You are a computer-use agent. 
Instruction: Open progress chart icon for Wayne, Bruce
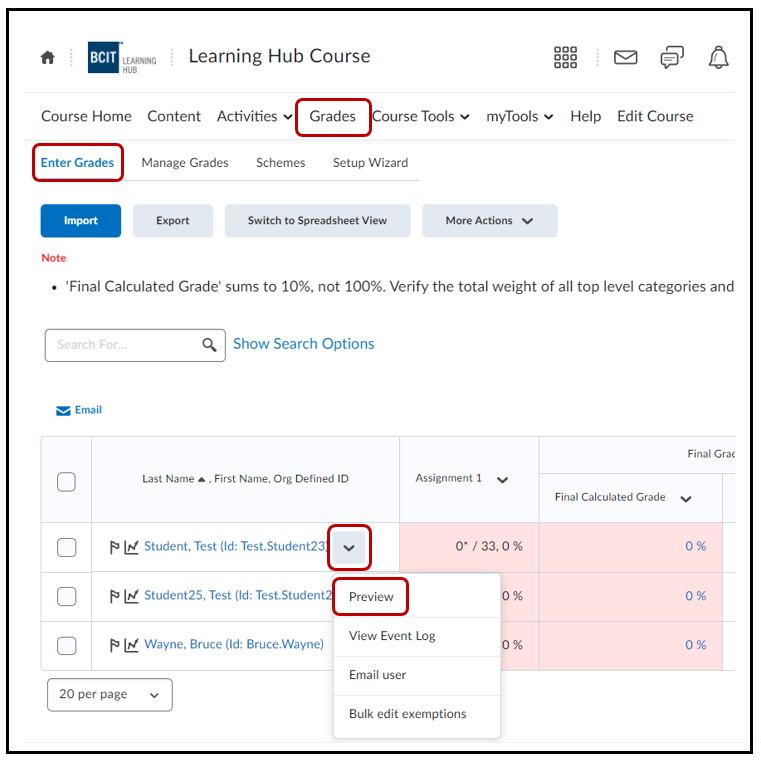(132, 645)
